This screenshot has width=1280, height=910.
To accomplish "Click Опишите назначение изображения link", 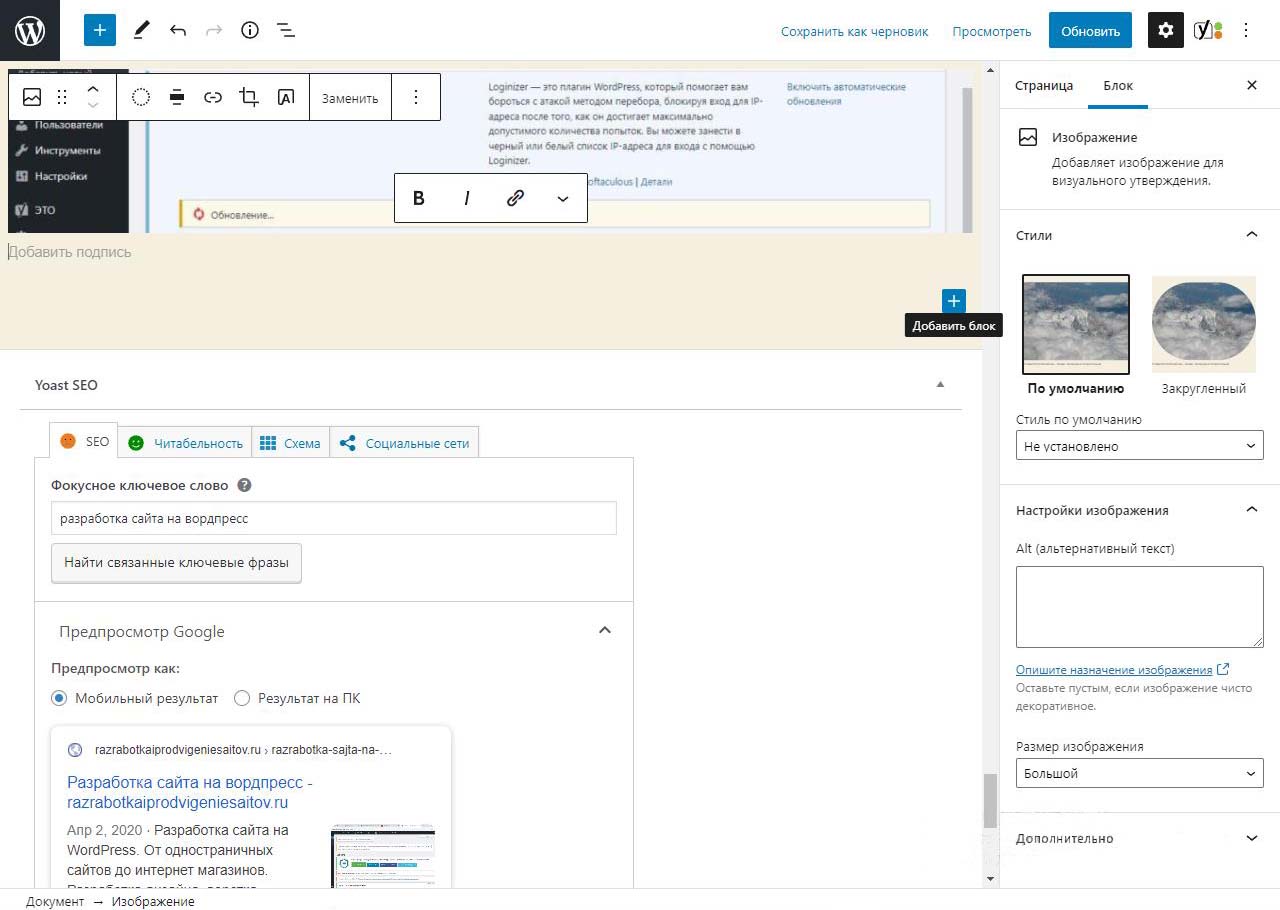I will pos(1114,670).
